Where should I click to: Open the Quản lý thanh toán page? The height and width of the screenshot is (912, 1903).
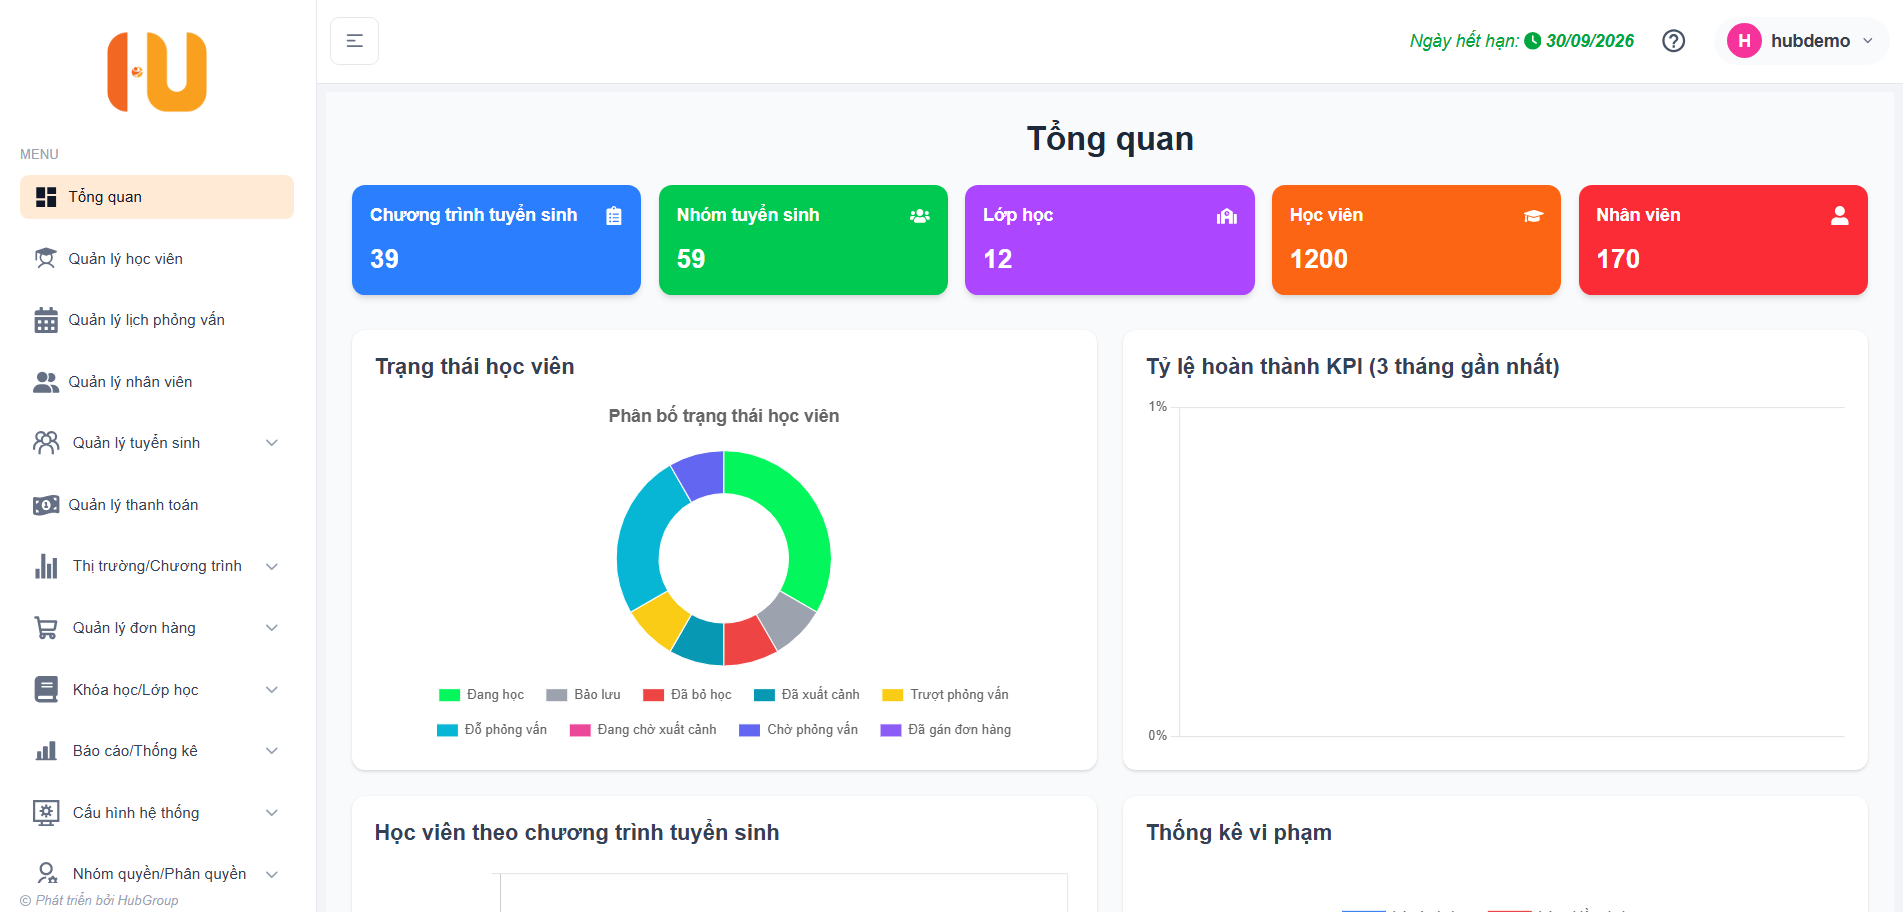pyautogui.click(x=133, y=505)
